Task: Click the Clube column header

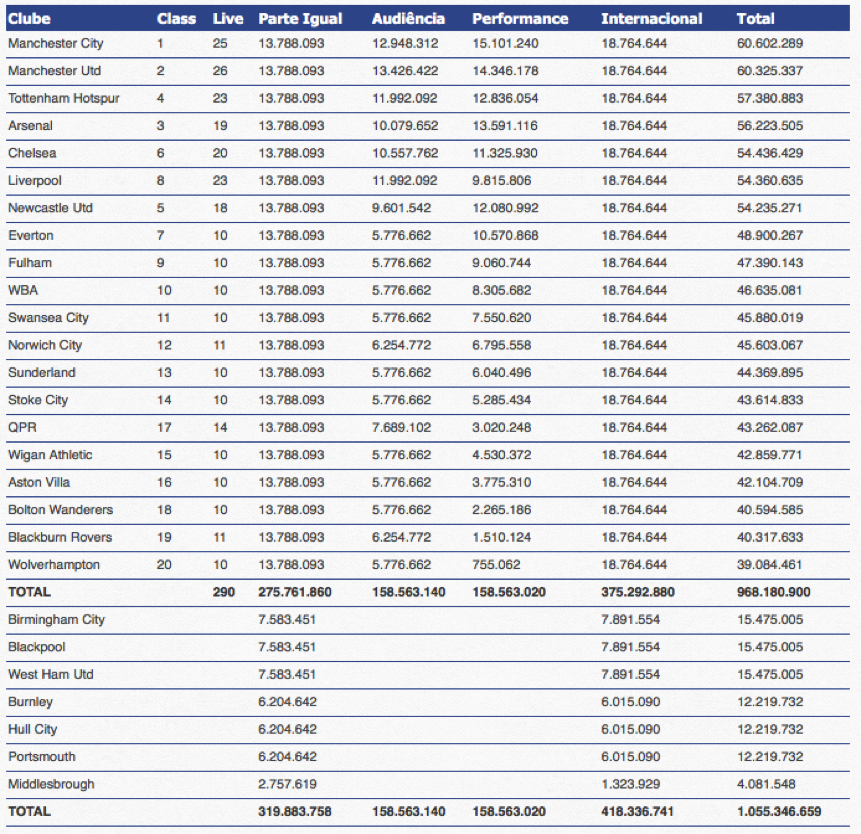Action: [29, 18]
